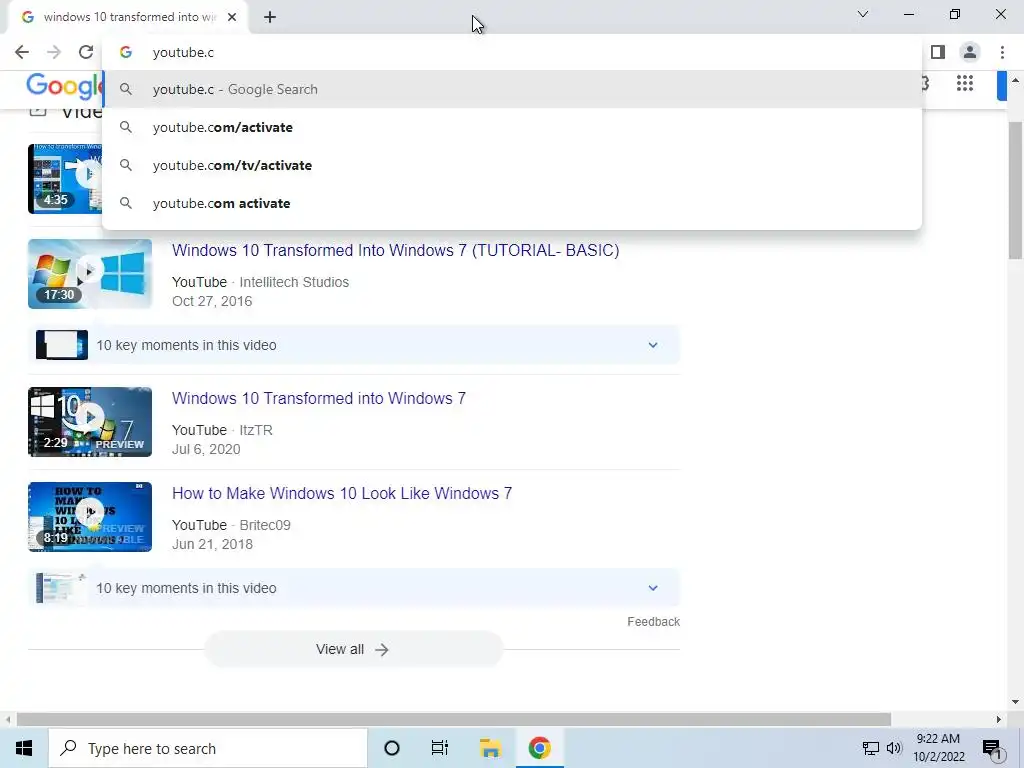
Task: Expand key moments under Intellitech Studios video
Action: 354,345
